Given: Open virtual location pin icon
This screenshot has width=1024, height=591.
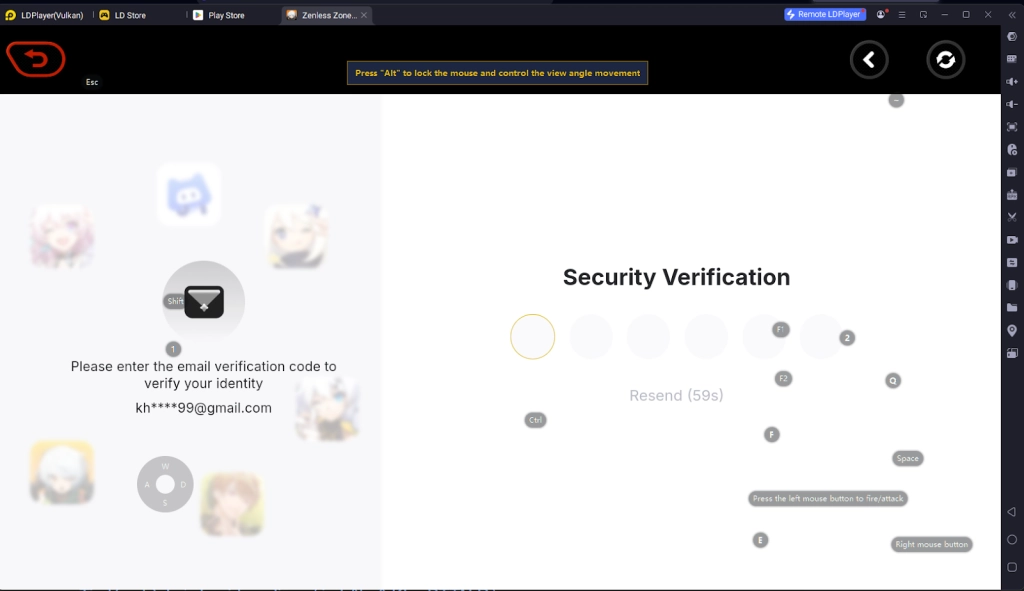Looking at the screenshot, I should (1012, 330).
